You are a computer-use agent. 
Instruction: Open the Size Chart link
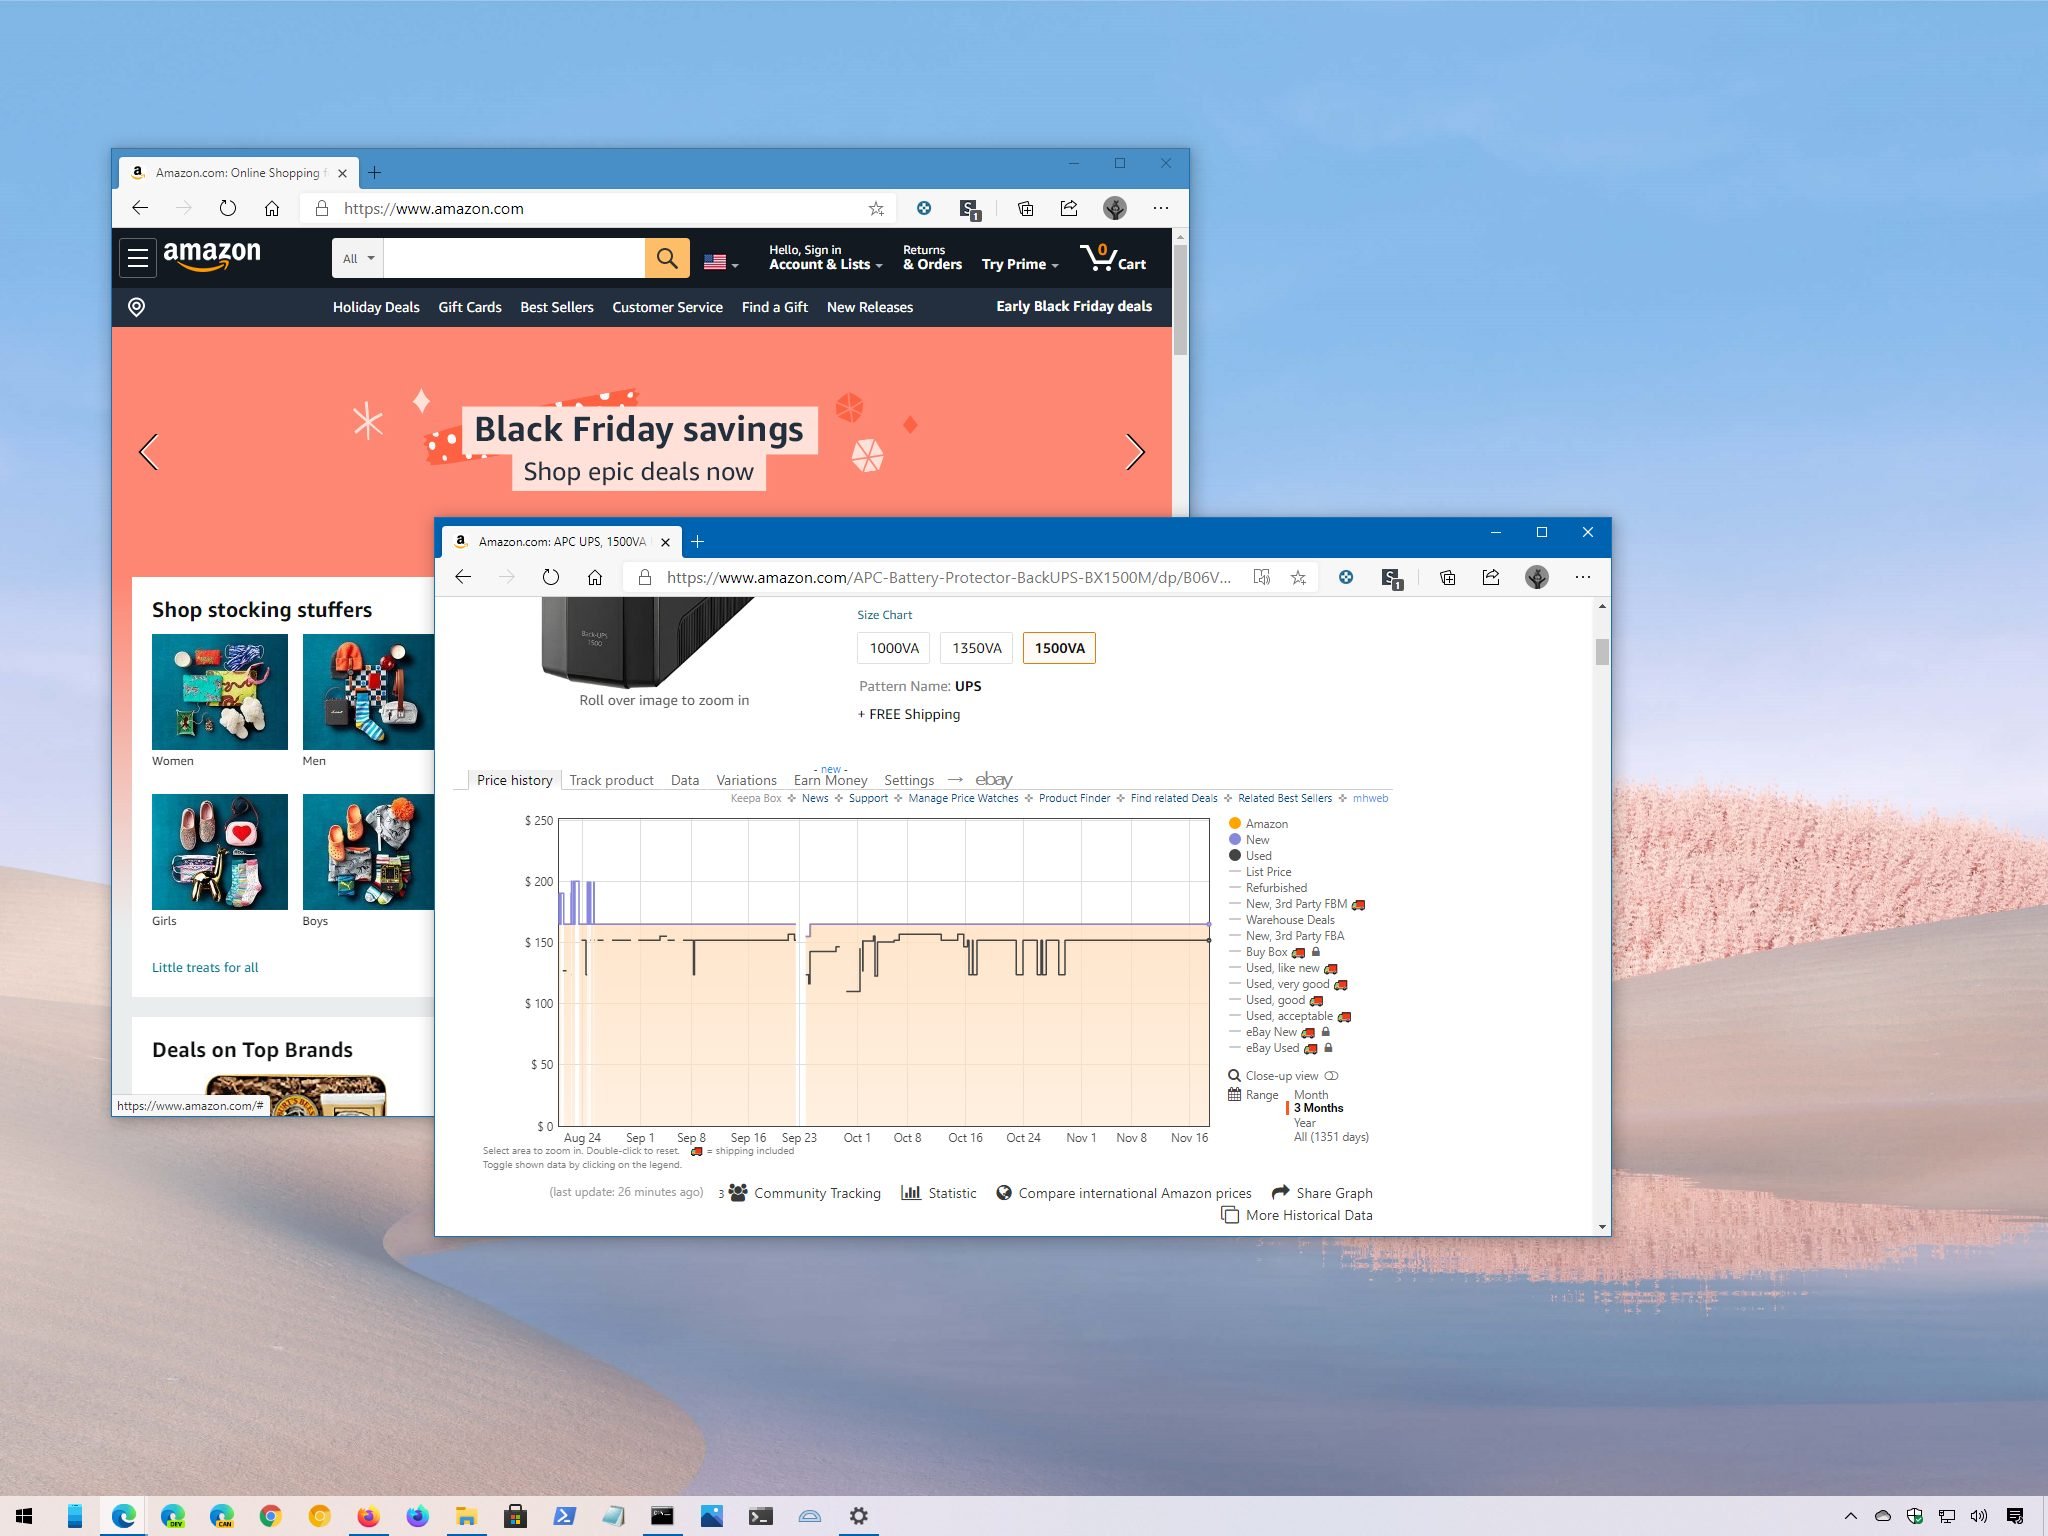tap(884, 615)
